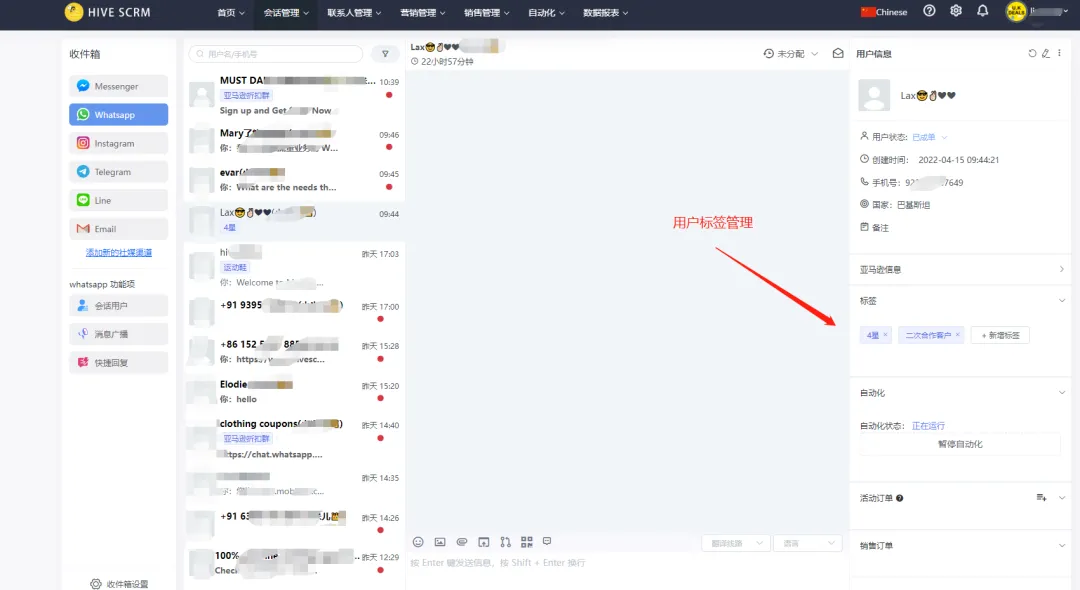Image resolution: width=1080 pixels, height=590 pixels.
Task: Open the Elodie conversation
Action: pyautogui.click(x=295, y=391)
